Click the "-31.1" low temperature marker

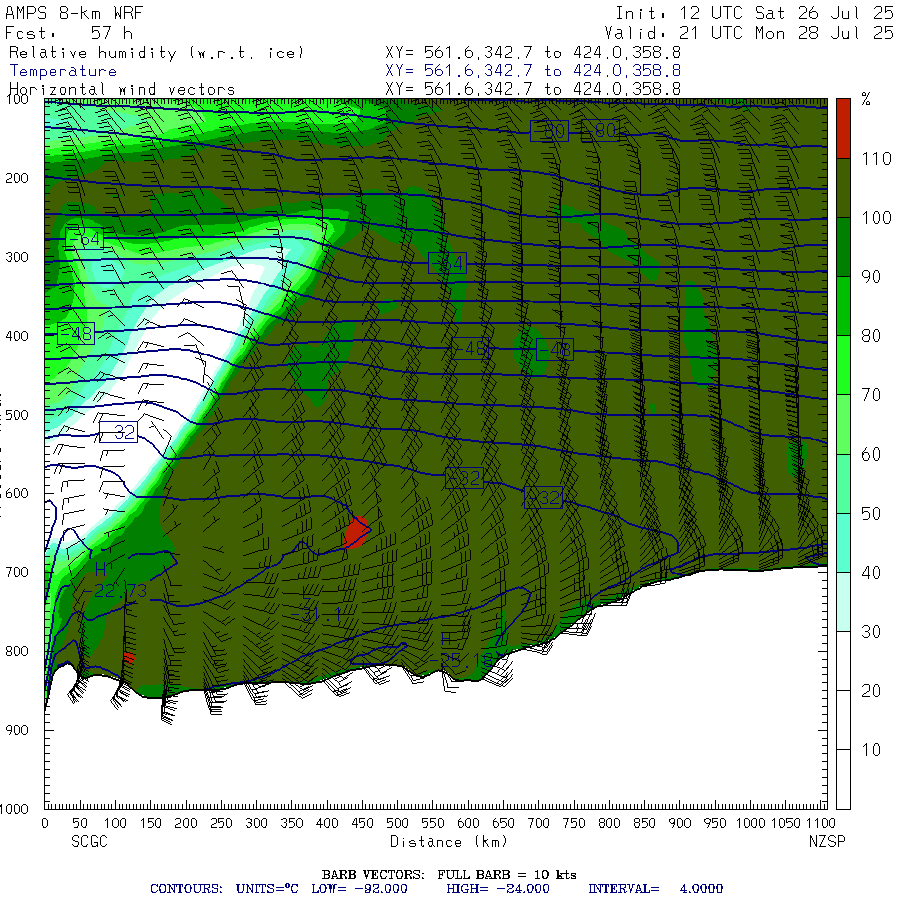(315, 616)
